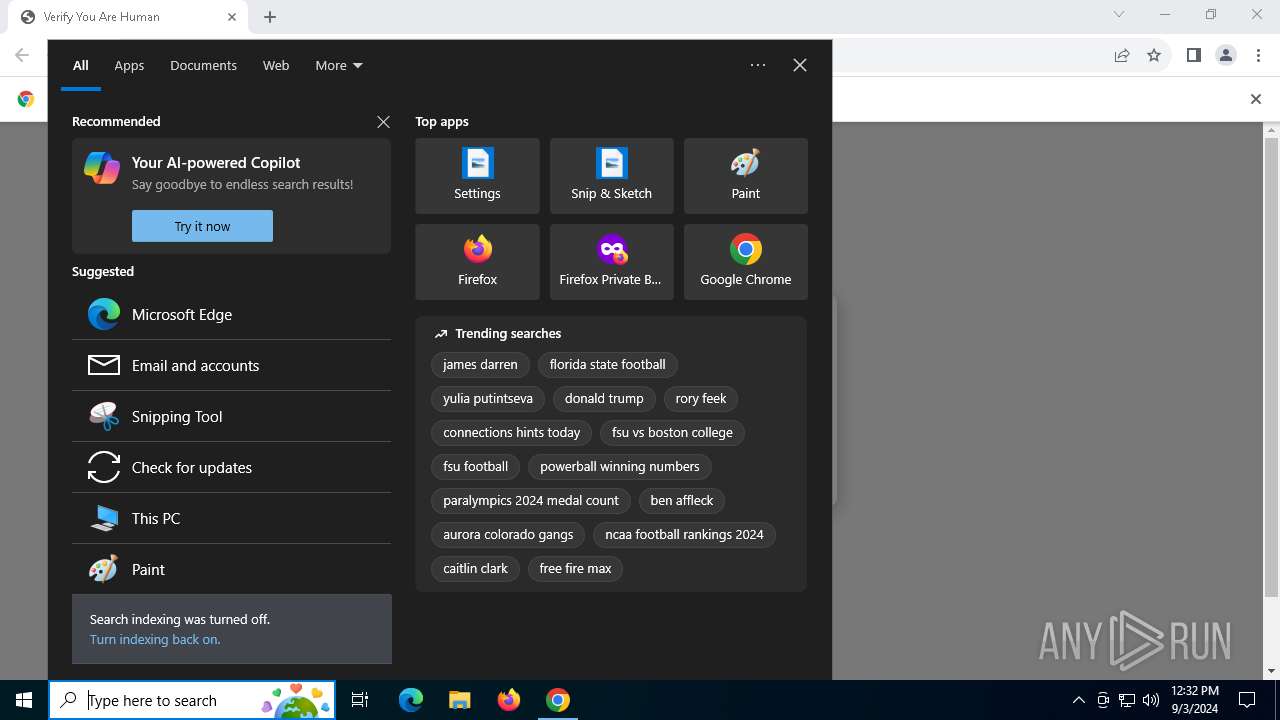The height and width of the screenshot is (720, 1280).
Task: Select connections hints today chip
Action: pyautogui.click(x=512, y=433)
